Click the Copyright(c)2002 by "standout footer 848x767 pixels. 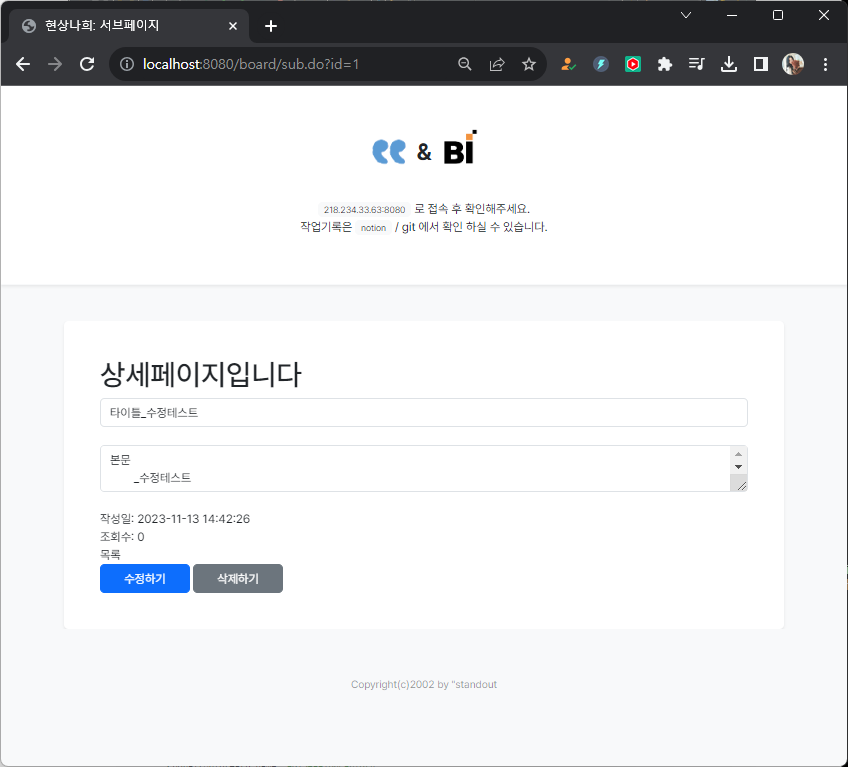(x=424, y=684)
